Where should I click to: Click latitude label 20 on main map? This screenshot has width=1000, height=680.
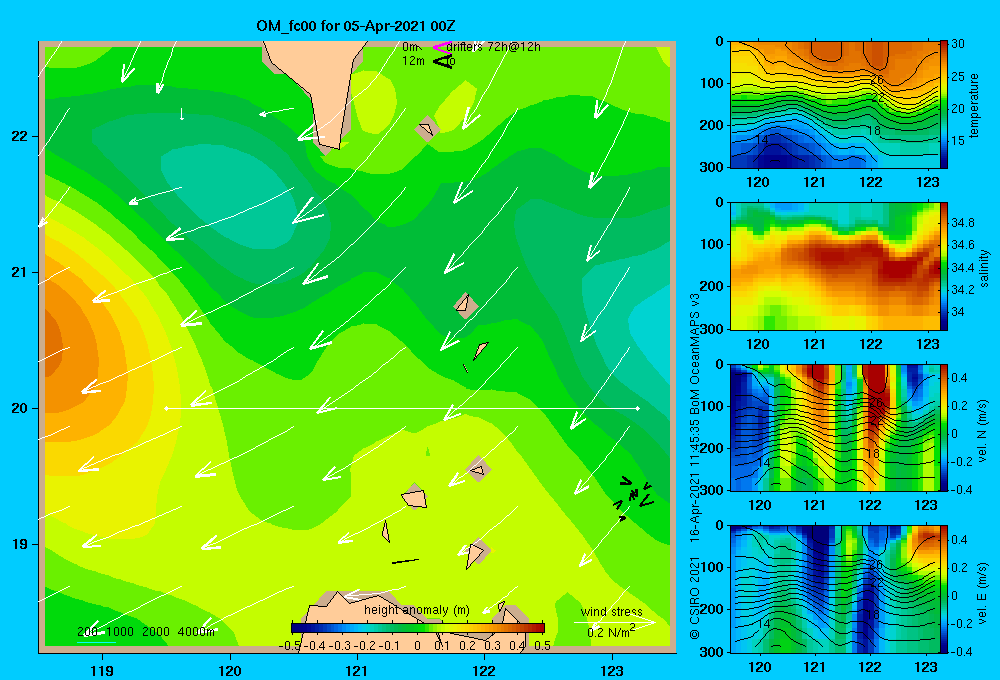pyautogui.click(x=20, y=408)
